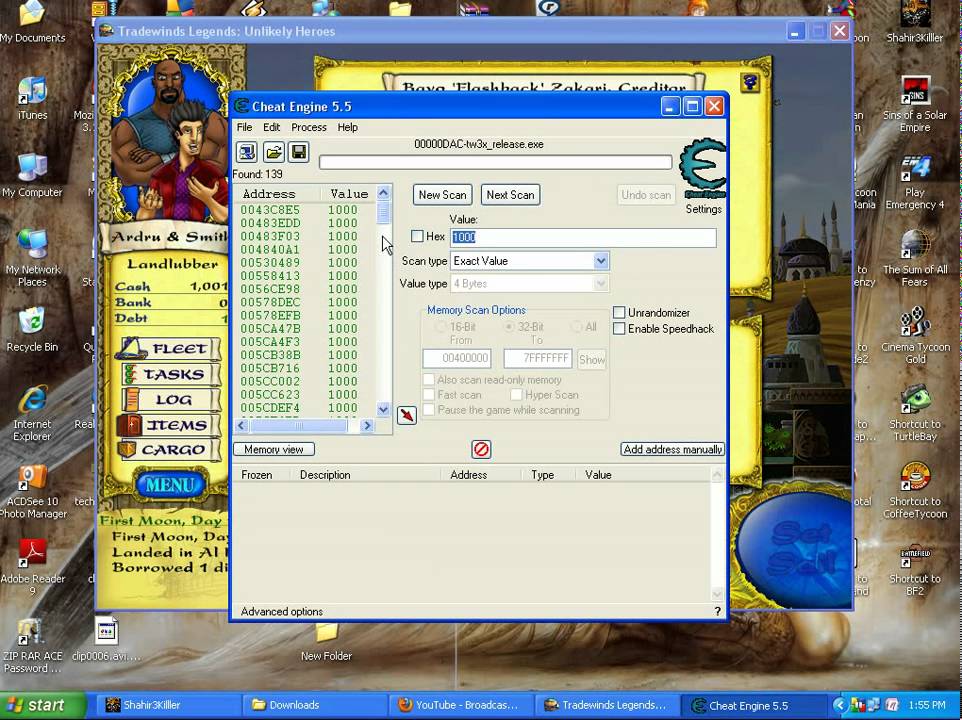Toggle Fast scan checkbox

[429, 394]
